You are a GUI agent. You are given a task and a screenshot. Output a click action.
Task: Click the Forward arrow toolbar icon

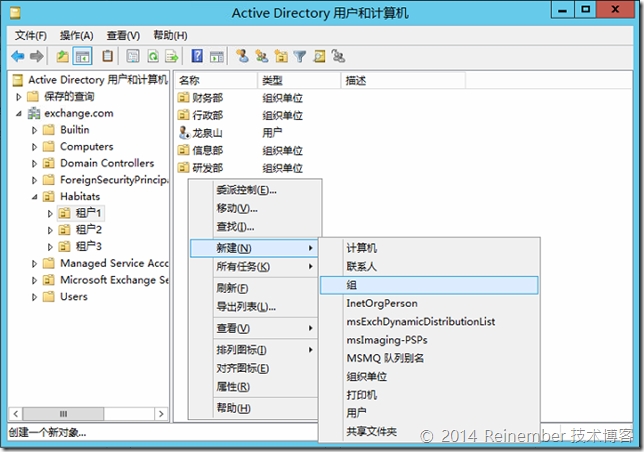coord(37,56)
